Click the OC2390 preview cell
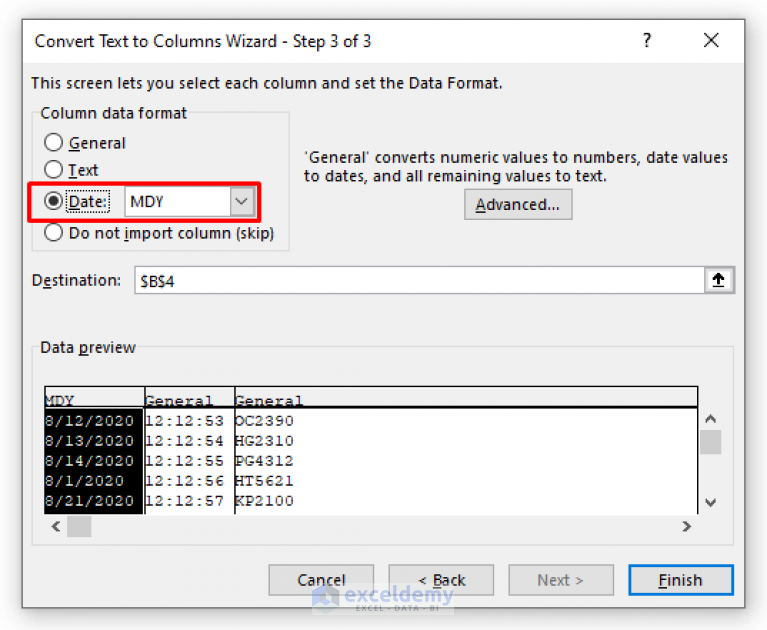Image resolution: width=767 pixels, height=630 pixels. point(264,421)
